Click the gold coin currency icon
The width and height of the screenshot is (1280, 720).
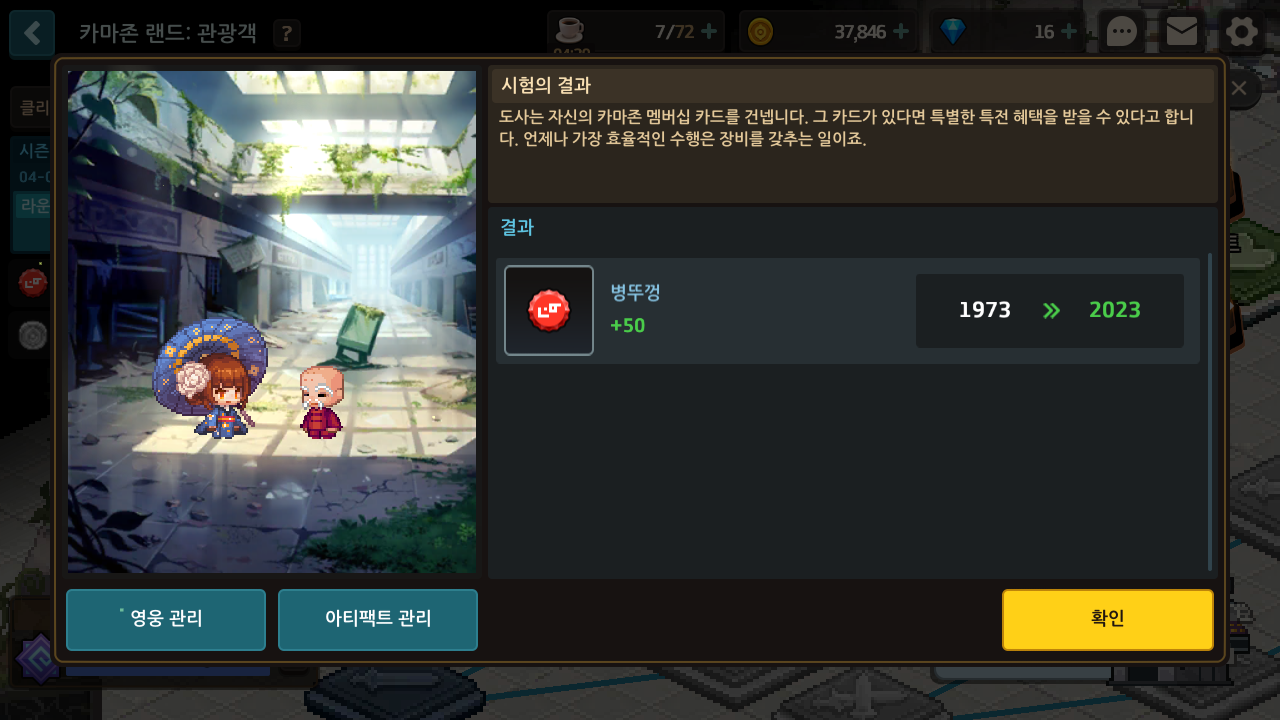click(761, 32)
